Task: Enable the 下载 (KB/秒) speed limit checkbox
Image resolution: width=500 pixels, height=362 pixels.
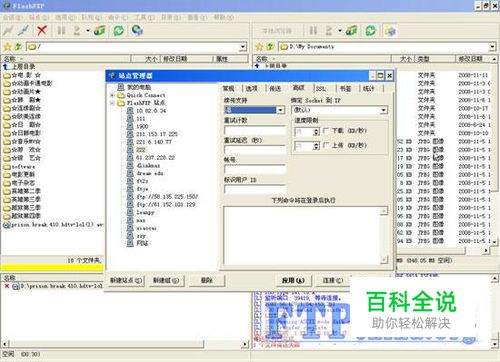Action: point(326,131)
